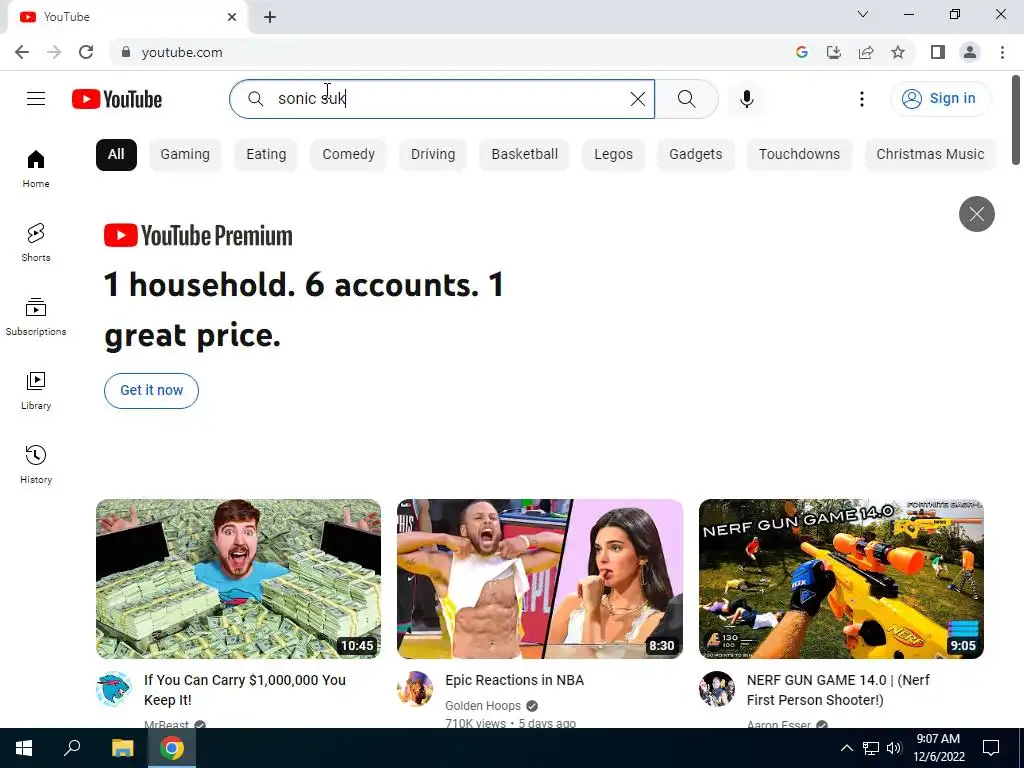Select the Eating filter chip
1024x768 pixels.
[266, 155]
